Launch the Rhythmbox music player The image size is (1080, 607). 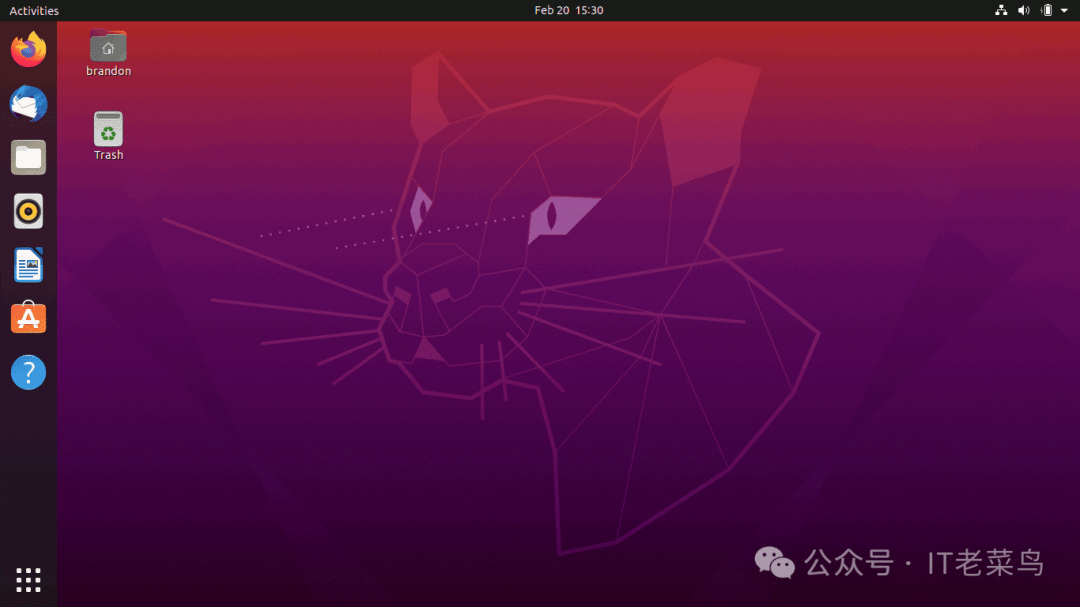click(27, 211)
